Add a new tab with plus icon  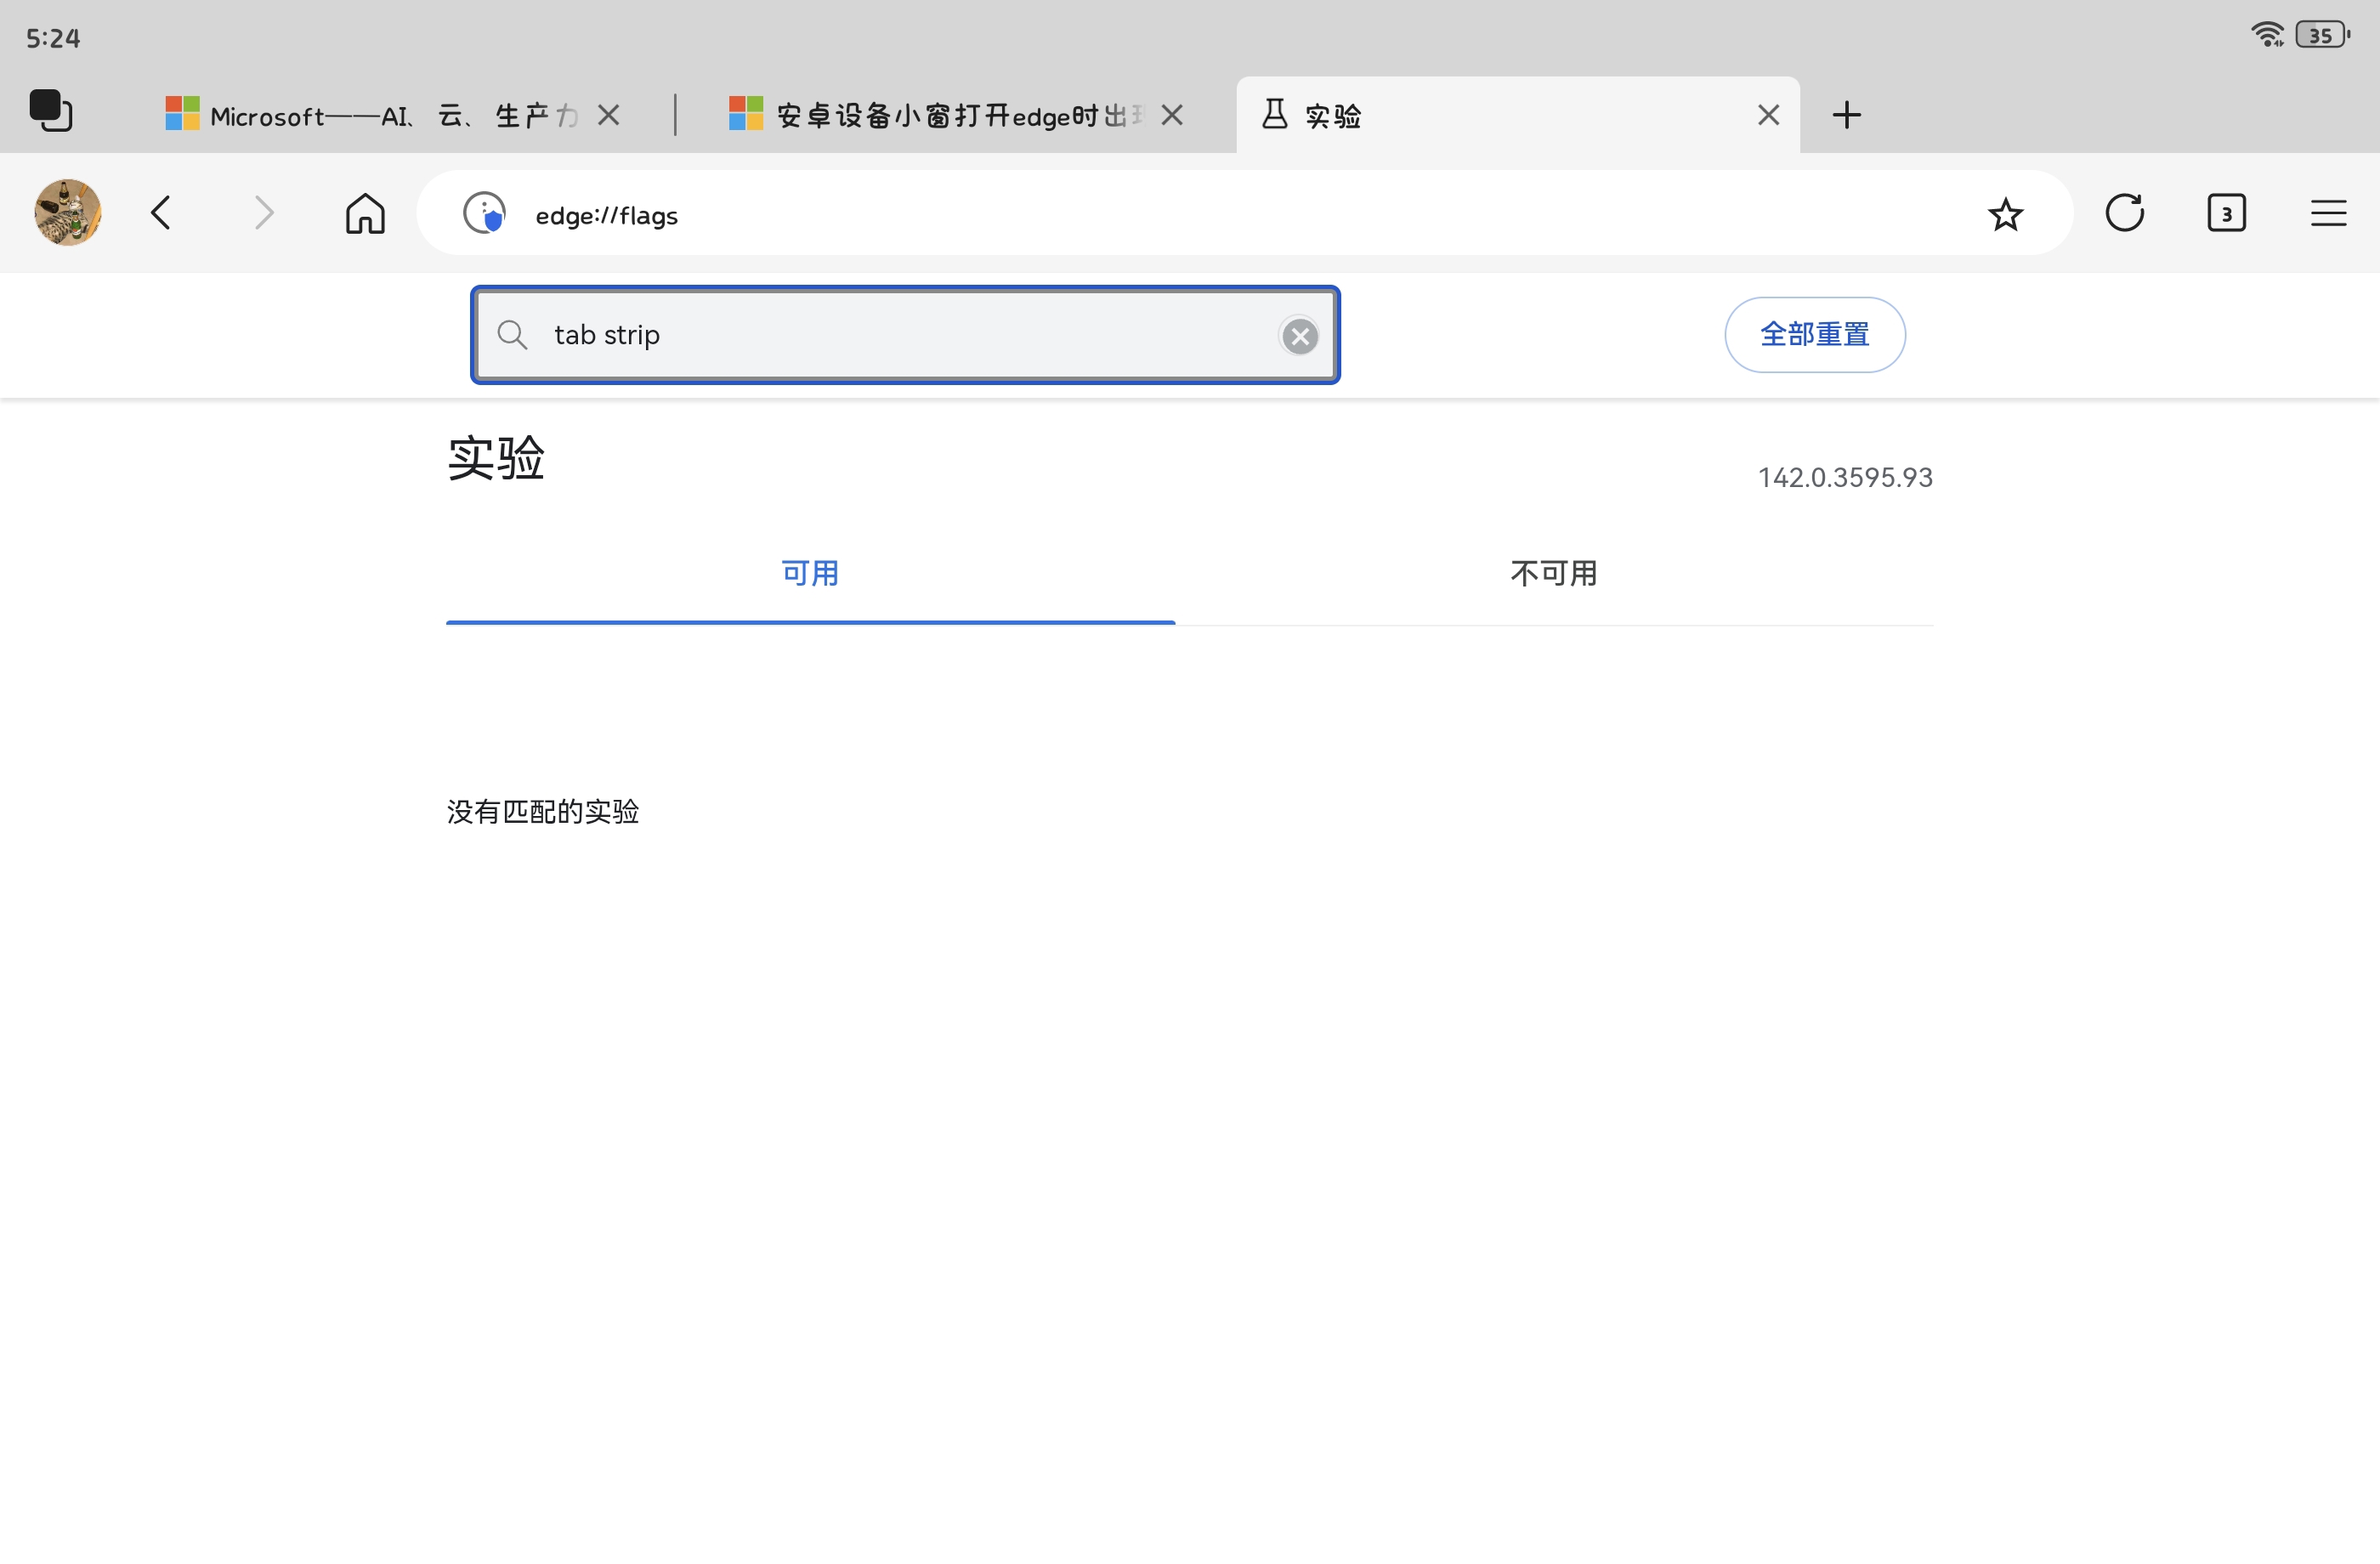[x=1846, y=115]
